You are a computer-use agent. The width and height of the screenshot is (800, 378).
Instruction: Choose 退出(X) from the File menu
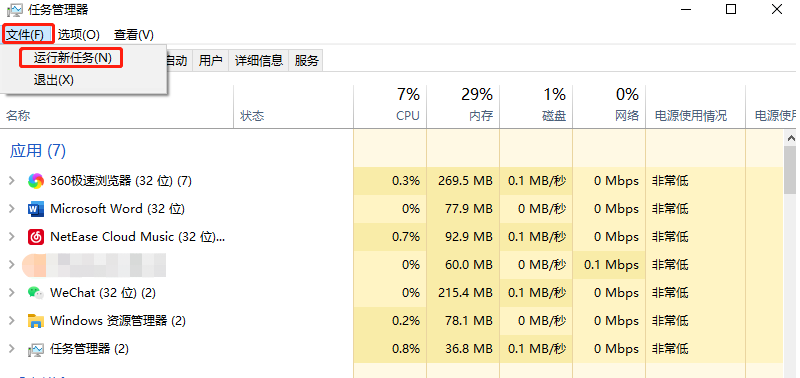(54, 80)
